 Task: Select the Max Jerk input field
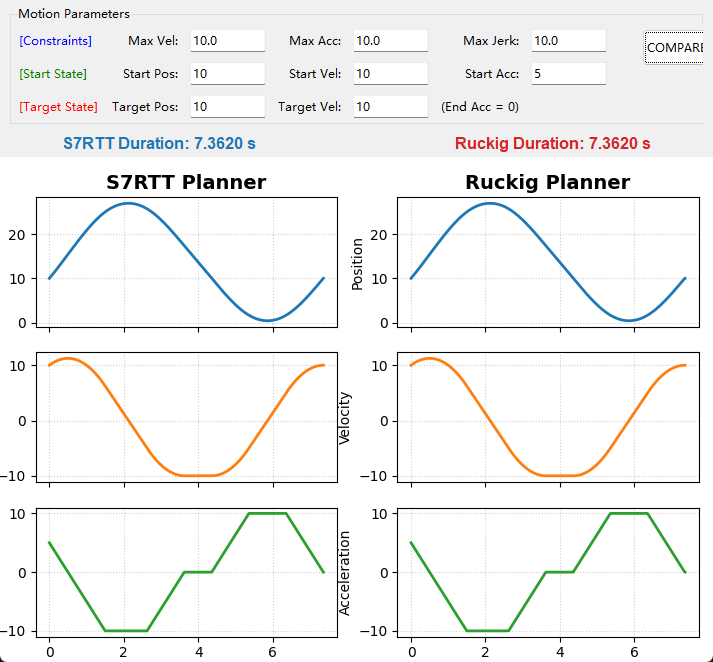pyautogui.click(x=568, y=41)
